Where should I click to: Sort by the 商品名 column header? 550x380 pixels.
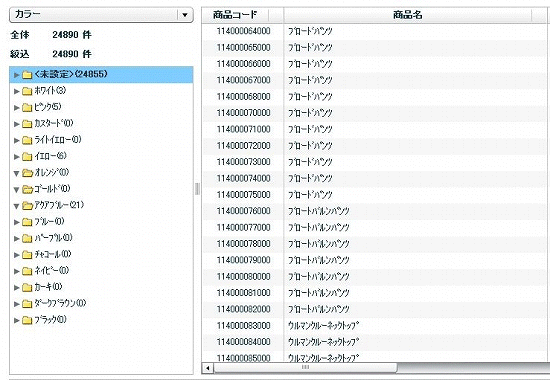click(408, 15)
